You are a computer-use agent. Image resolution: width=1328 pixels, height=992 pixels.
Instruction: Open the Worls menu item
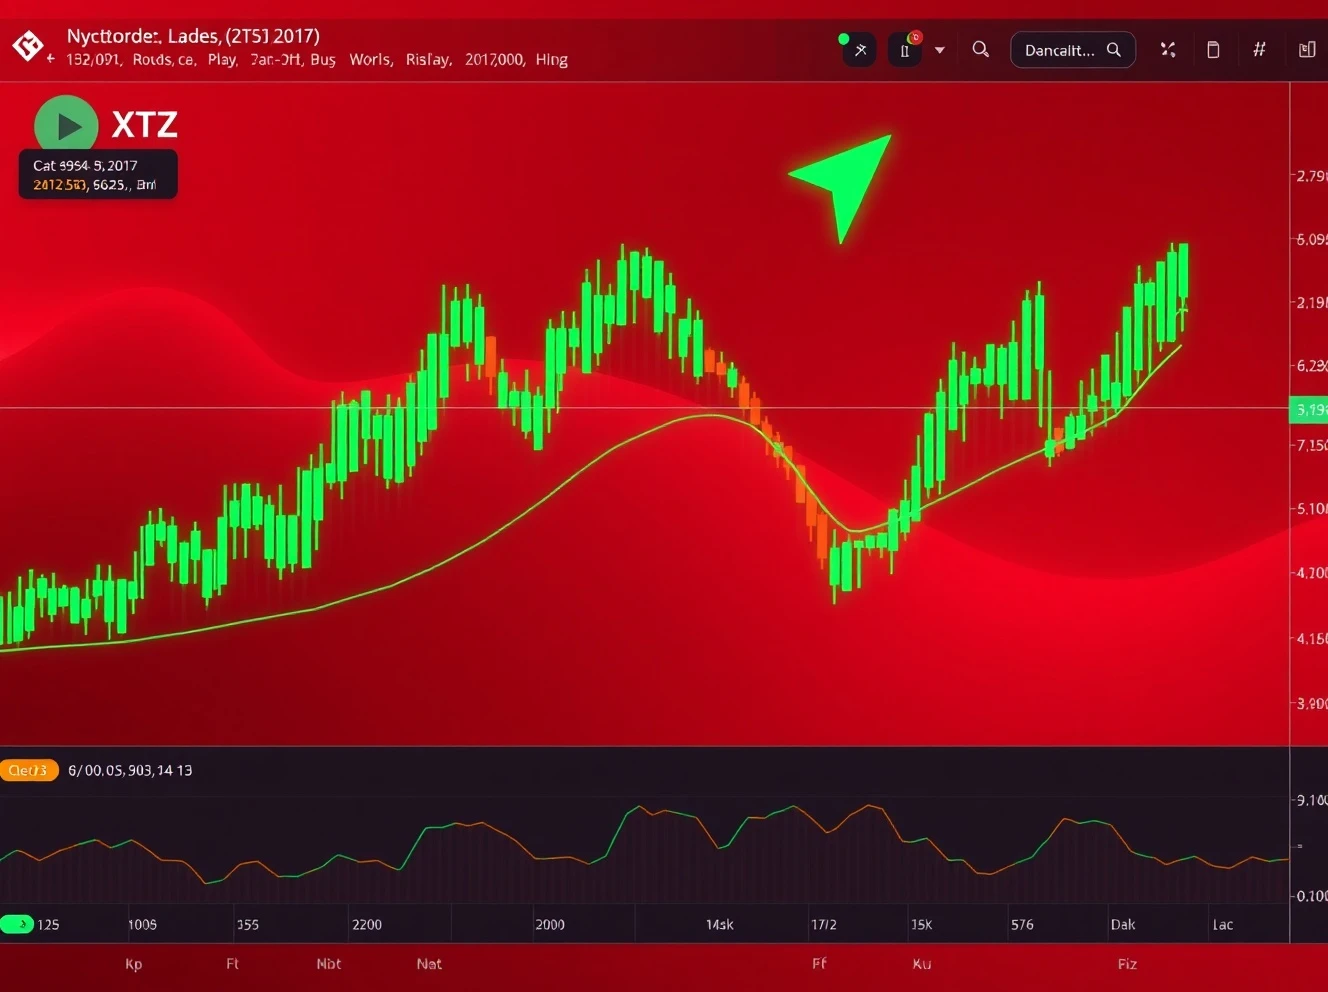370,60
